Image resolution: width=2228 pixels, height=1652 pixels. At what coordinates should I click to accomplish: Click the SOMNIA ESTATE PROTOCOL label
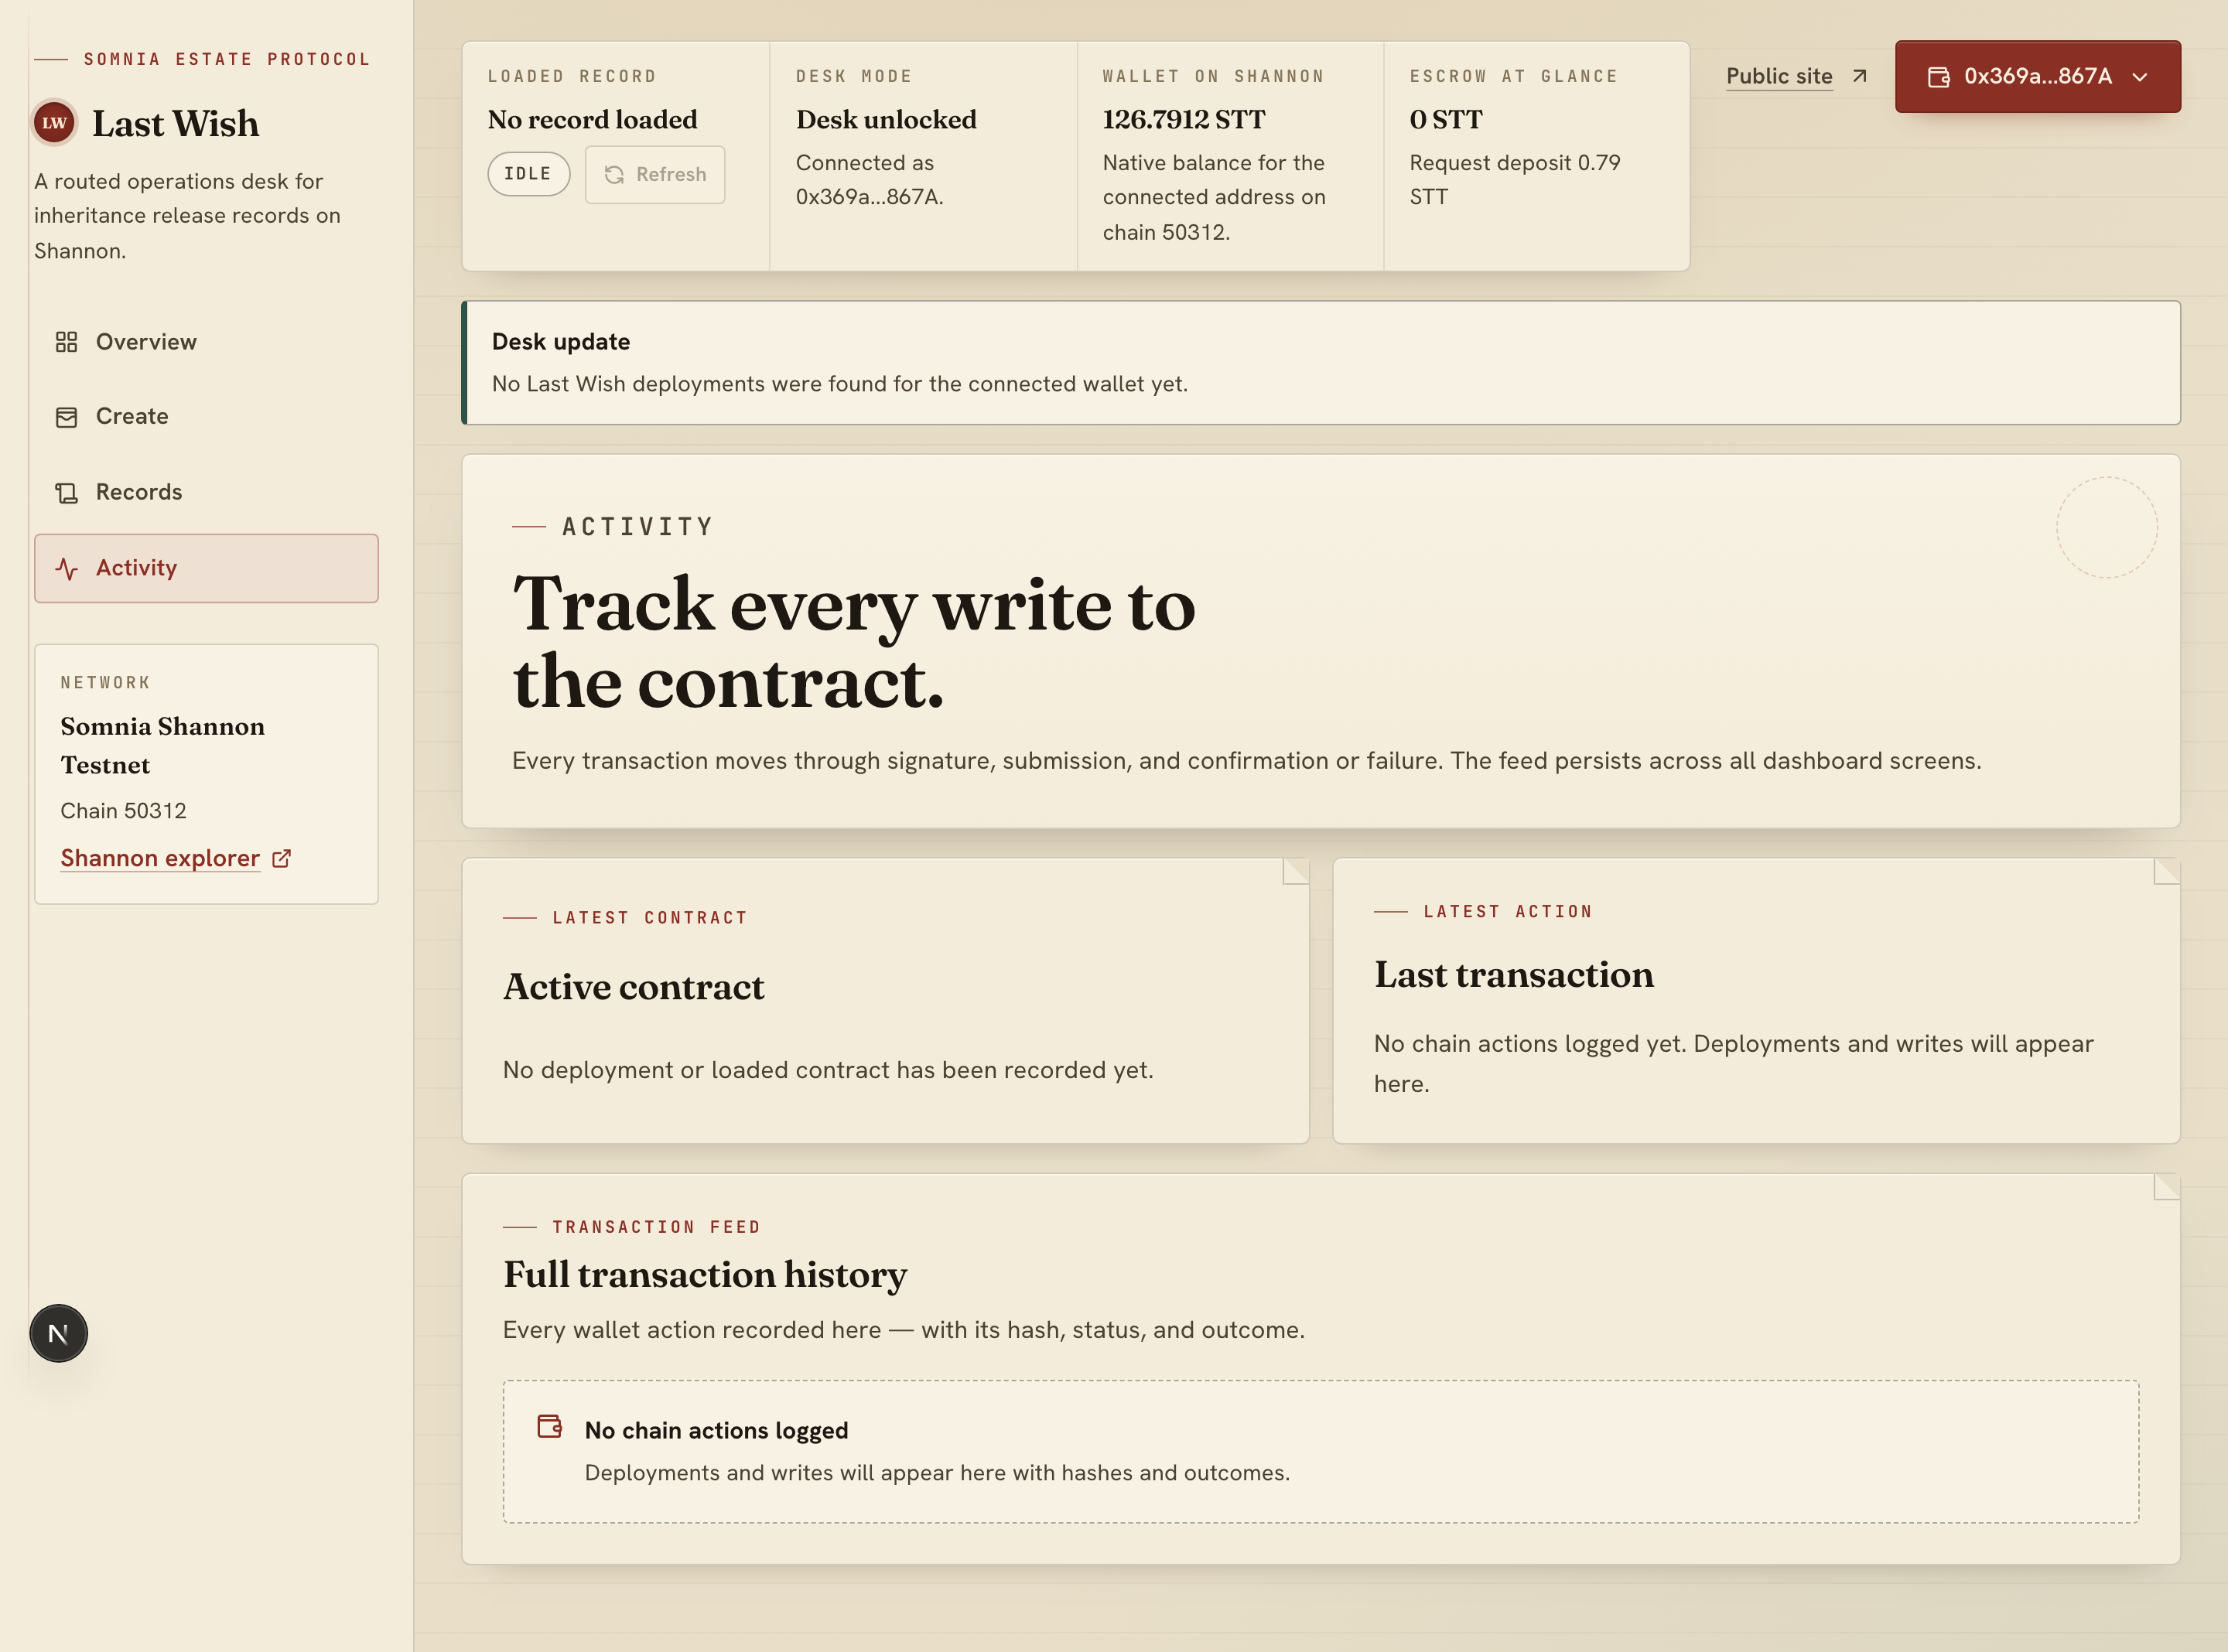click(x=227, y=59)
